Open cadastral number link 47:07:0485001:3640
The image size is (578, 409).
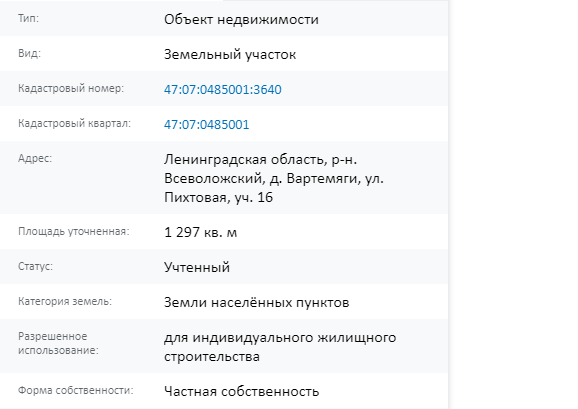[x=223, y=90]
